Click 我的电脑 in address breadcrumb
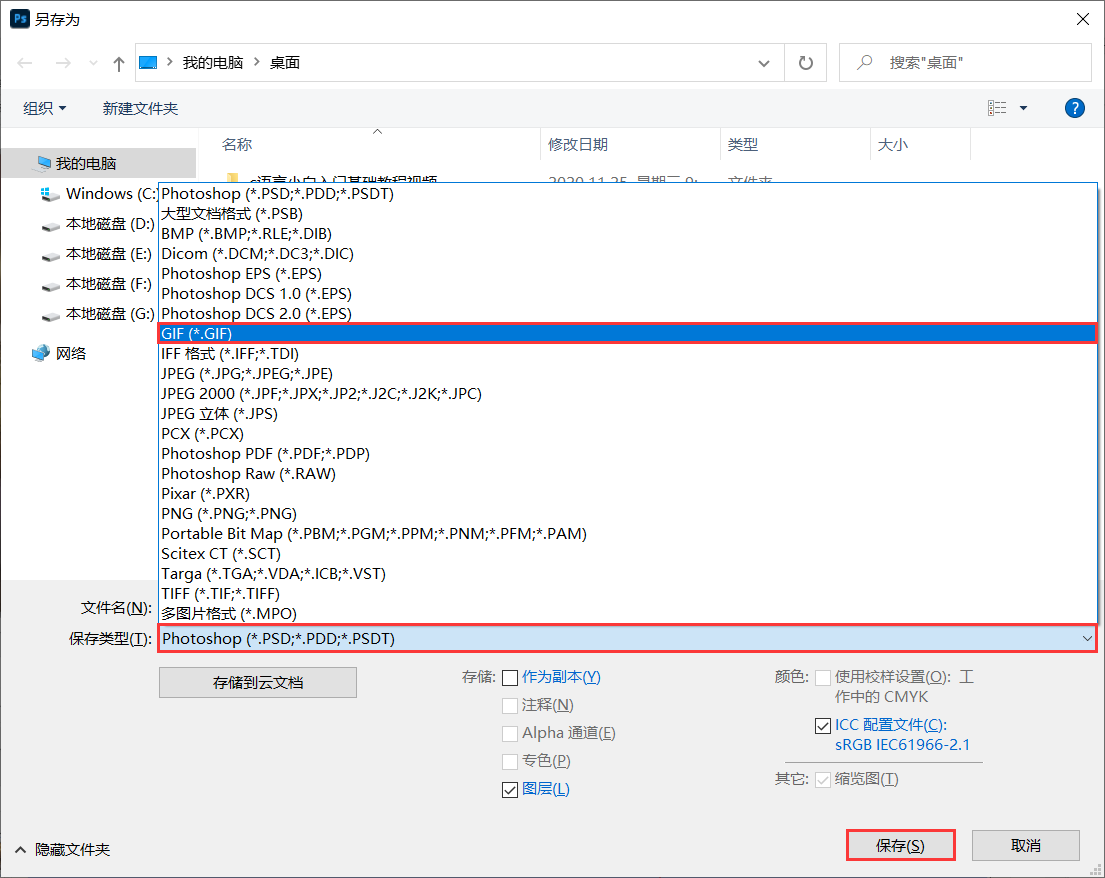1105x878 pixels. point(213,63)
